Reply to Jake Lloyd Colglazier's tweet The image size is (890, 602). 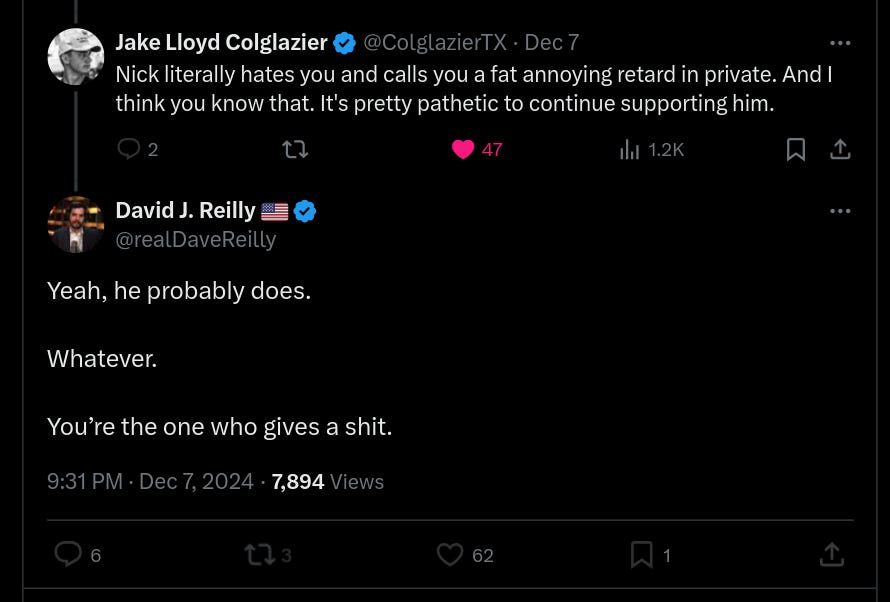click(129, 149)
